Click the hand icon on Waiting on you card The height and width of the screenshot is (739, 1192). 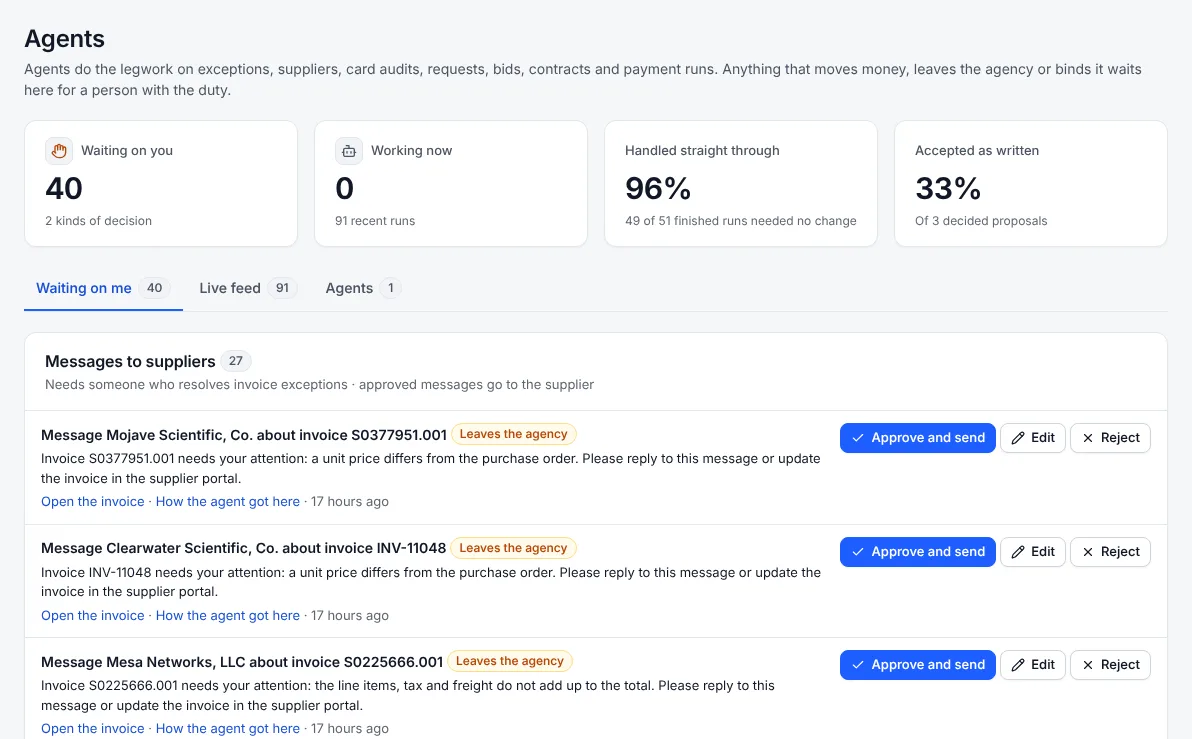tap(59, 151)
